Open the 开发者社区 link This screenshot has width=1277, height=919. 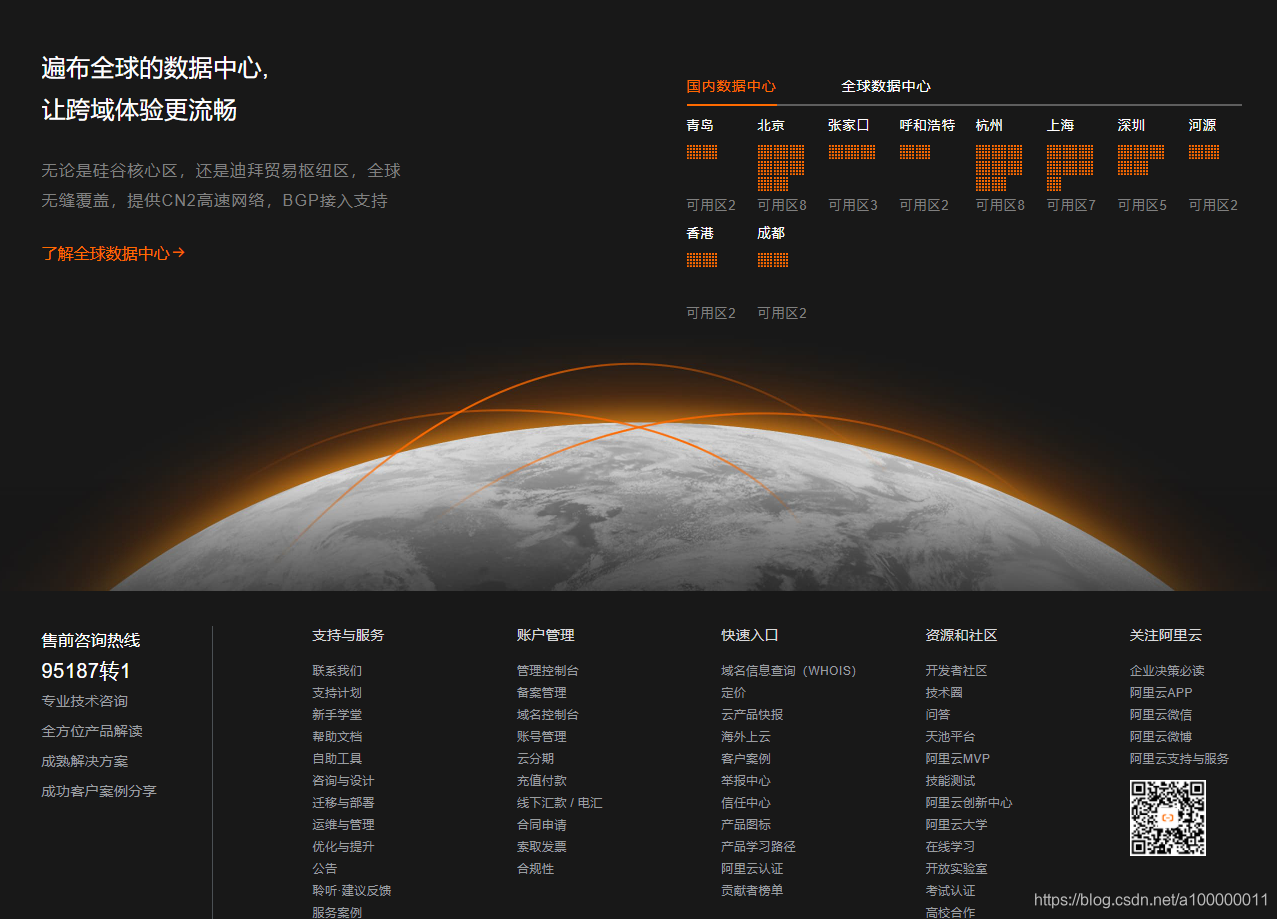(956, 671)
